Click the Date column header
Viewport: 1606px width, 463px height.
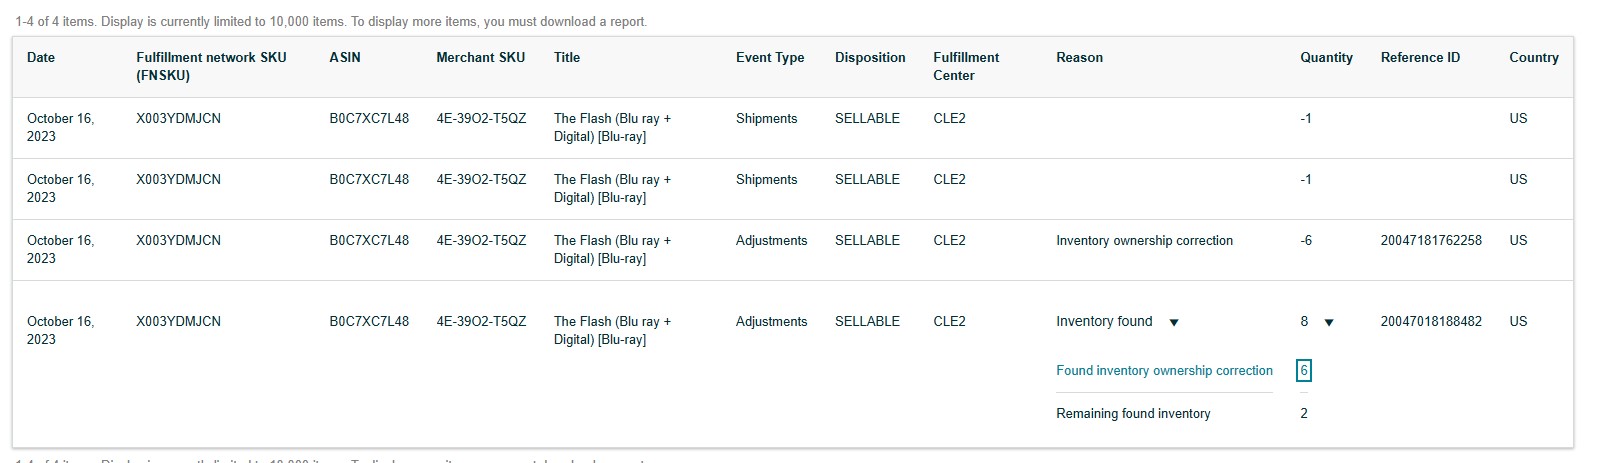[x=41, y=57]
